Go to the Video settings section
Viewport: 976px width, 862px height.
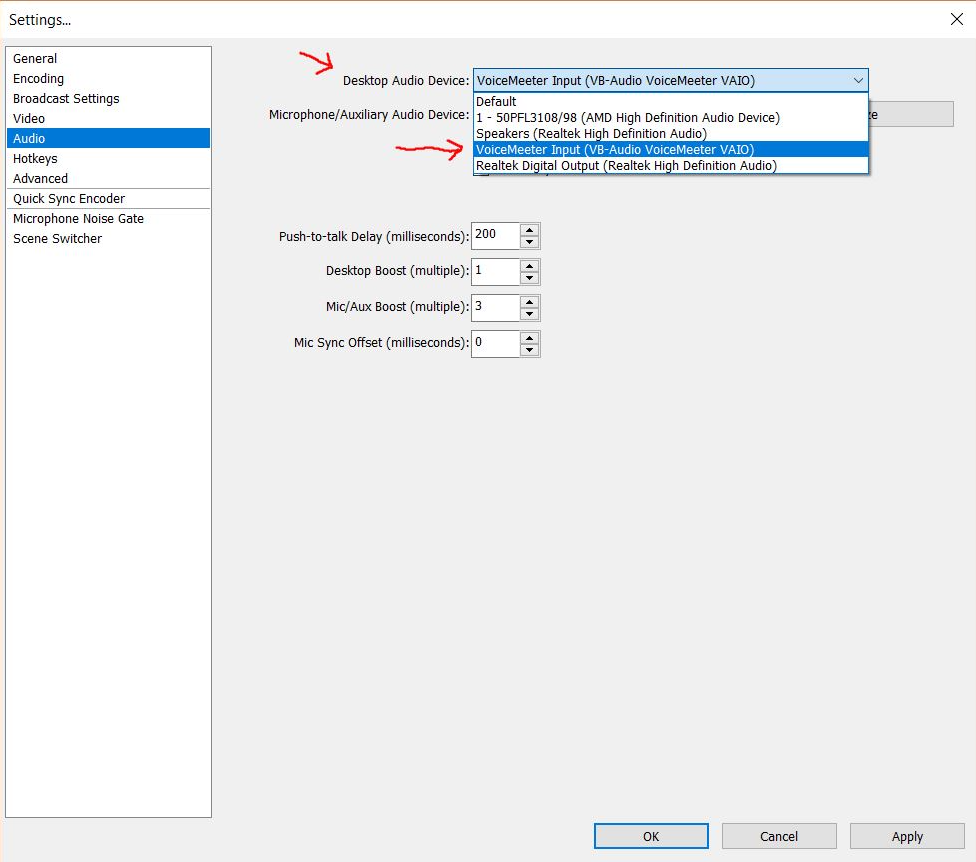108,118
